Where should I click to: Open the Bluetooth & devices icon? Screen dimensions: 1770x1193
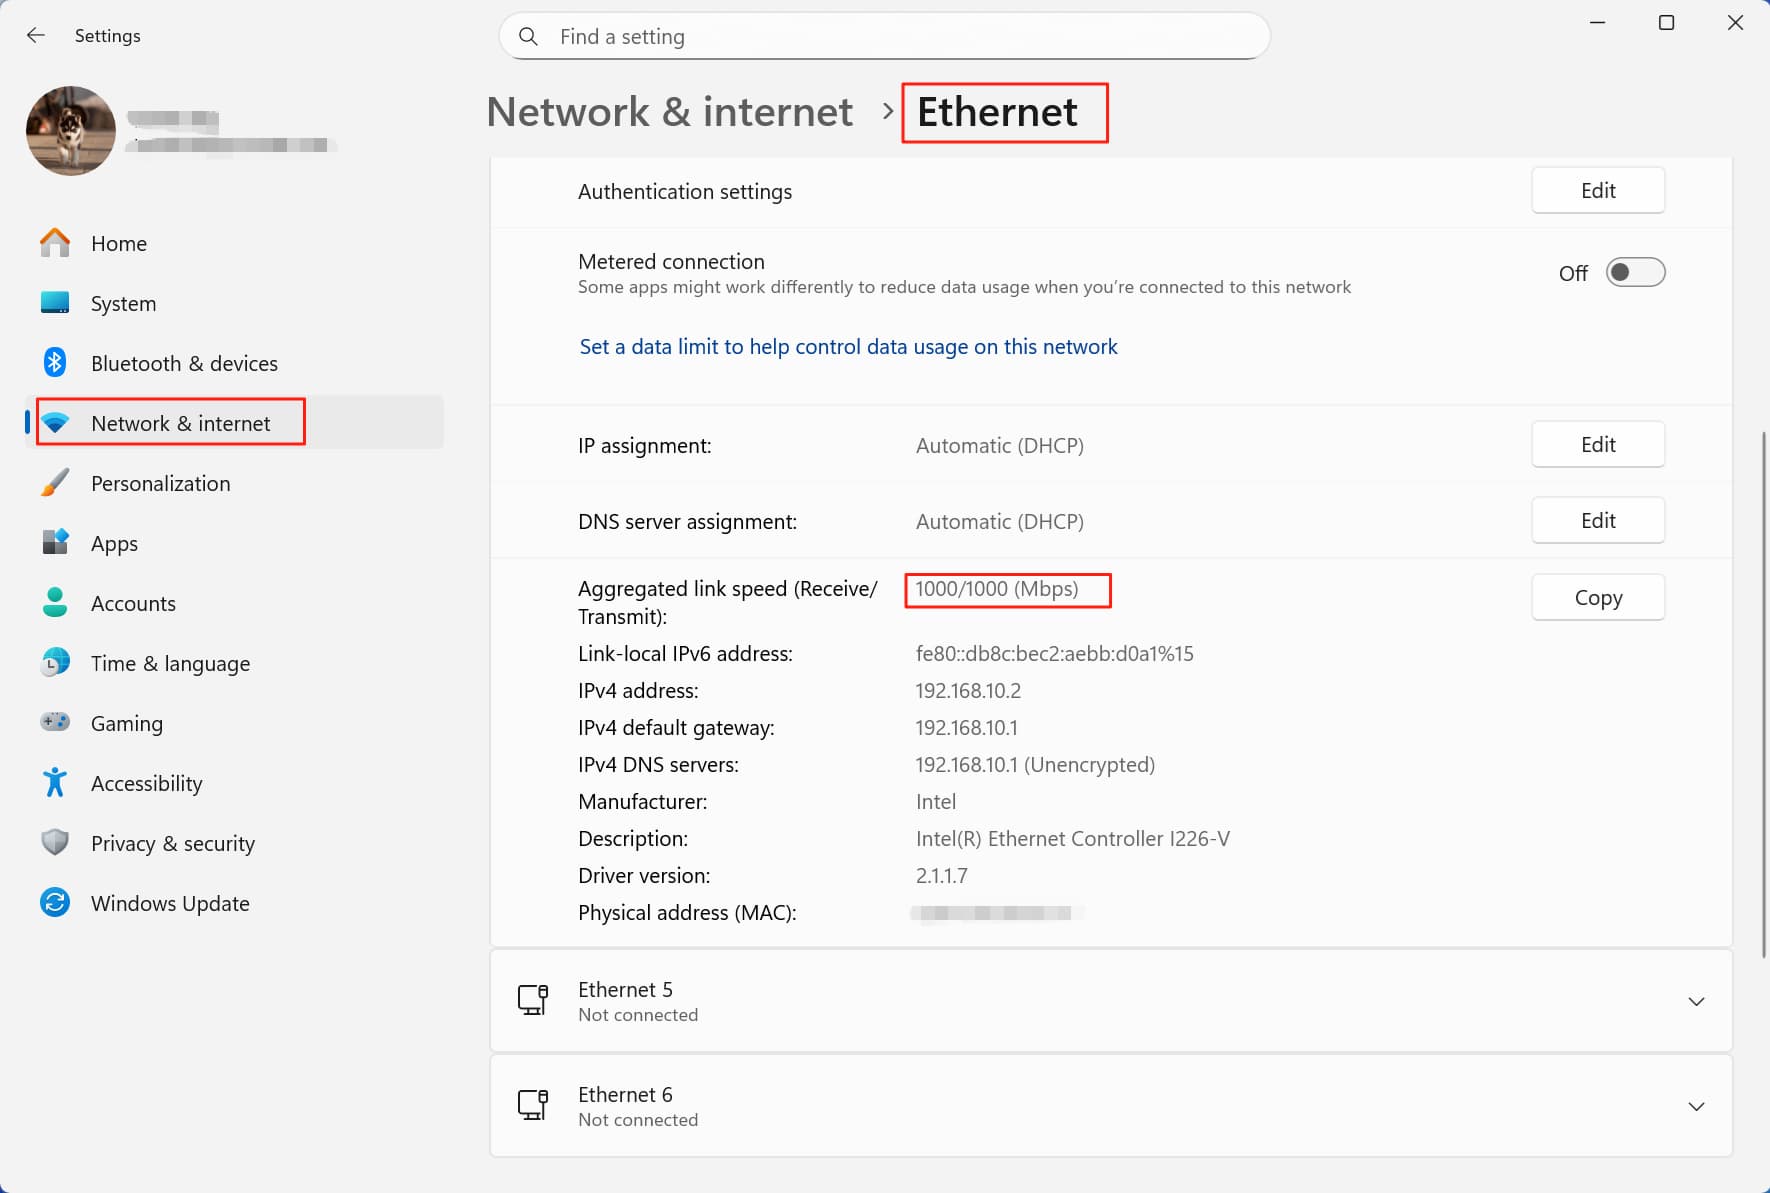(x=55, y=363)
